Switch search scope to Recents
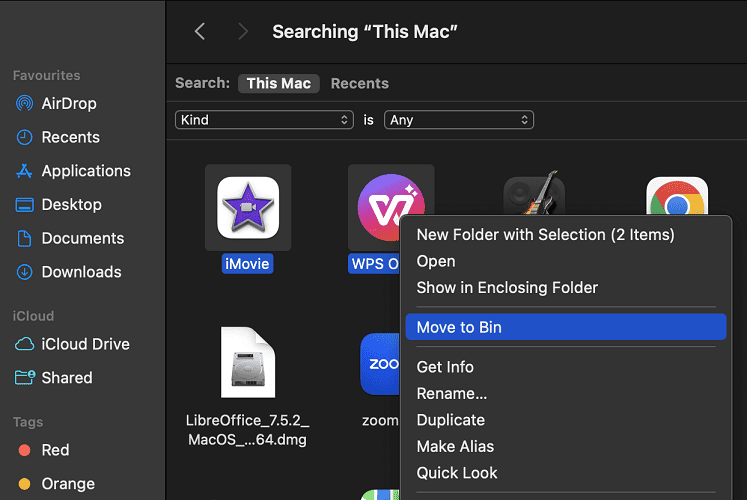 click(359, 83)
